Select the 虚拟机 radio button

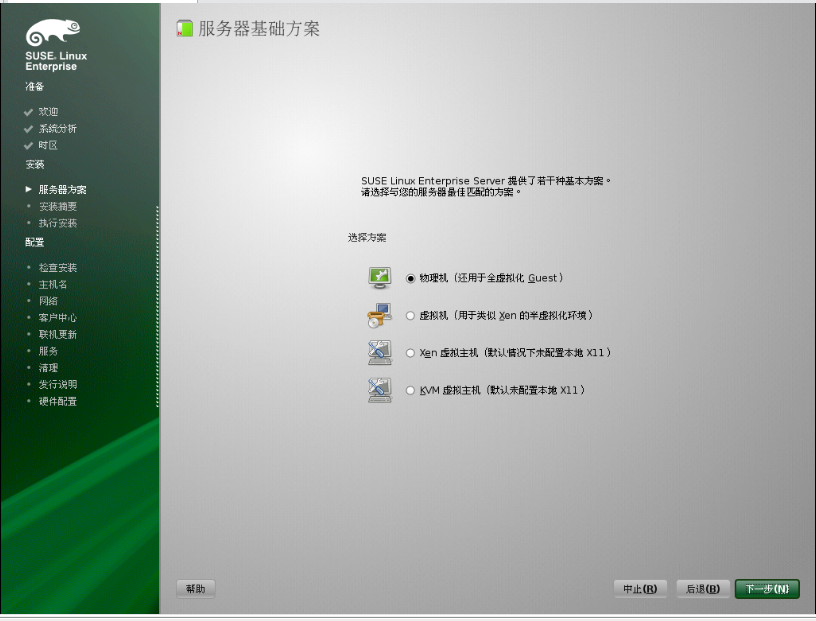[x=410, y=315]
